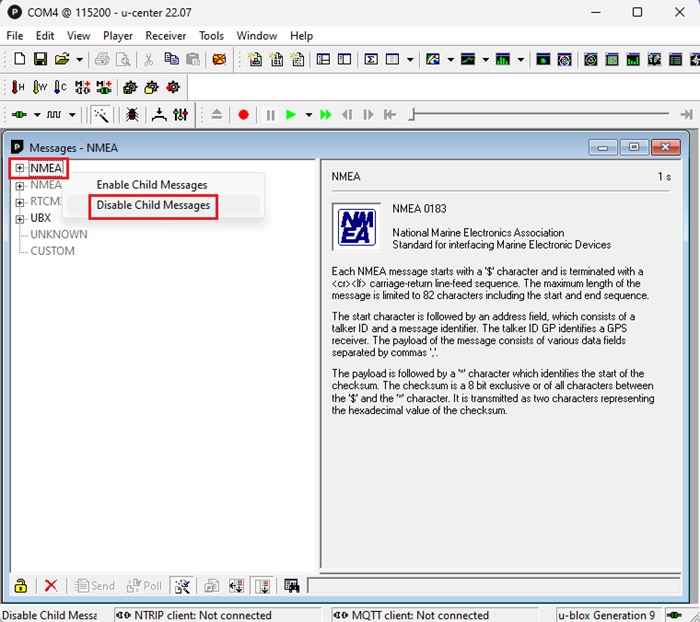Click the hot start 'H' icon
Viewport: 700px width, 622px height.
[x=18, y=88]
